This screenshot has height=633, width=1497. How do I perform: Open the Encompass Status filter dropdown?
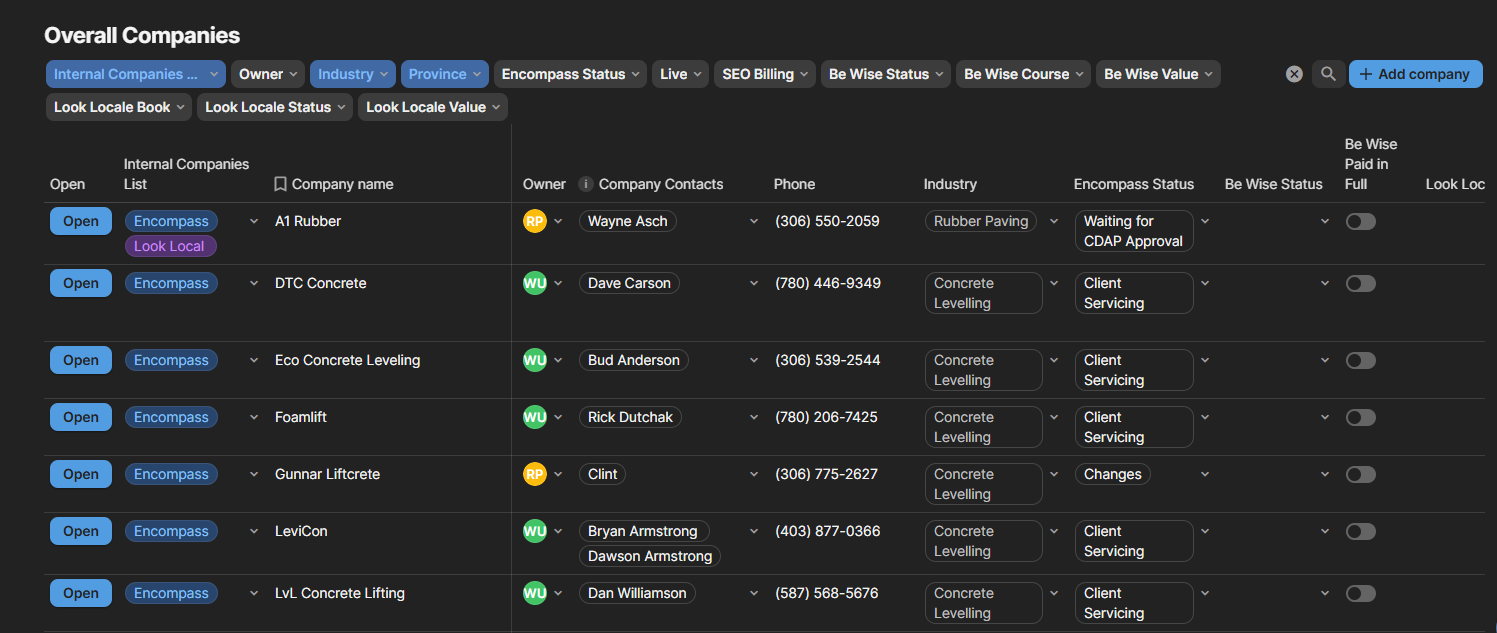click(571, 74)
